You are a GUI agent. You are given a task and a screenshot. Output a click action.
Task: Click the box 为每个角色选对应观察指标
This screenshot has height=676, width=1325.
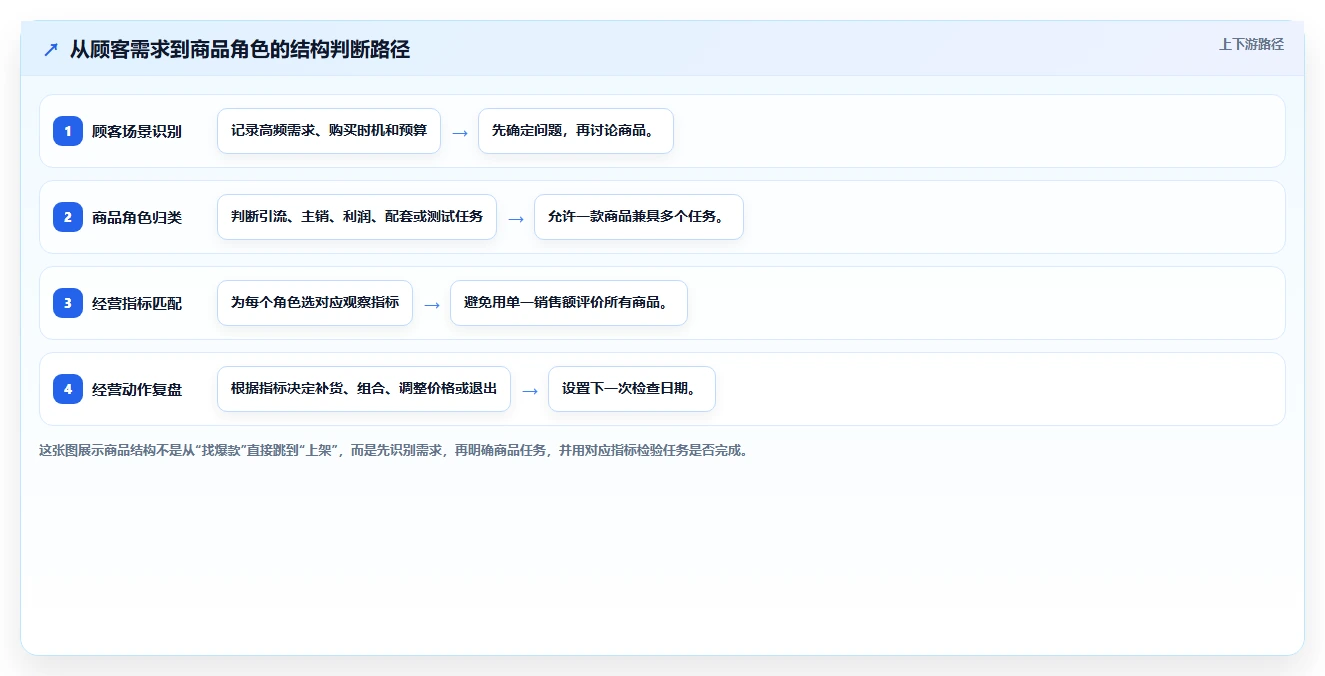pos(315,303)
